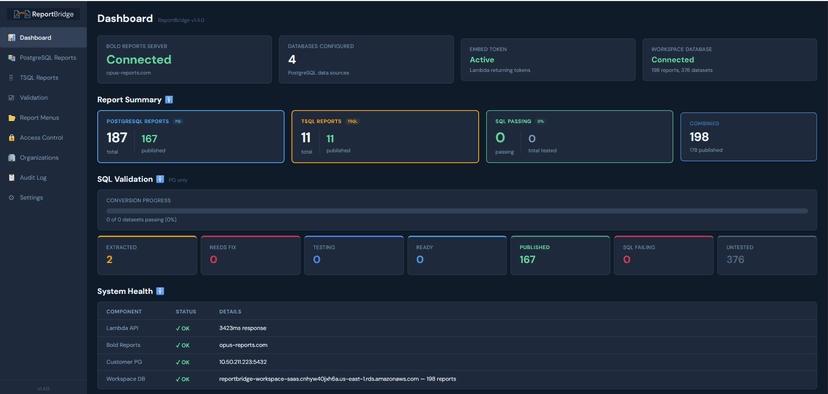View the Audit Log
This screenshot has height=394, width=828.
(x=43, y=178)
